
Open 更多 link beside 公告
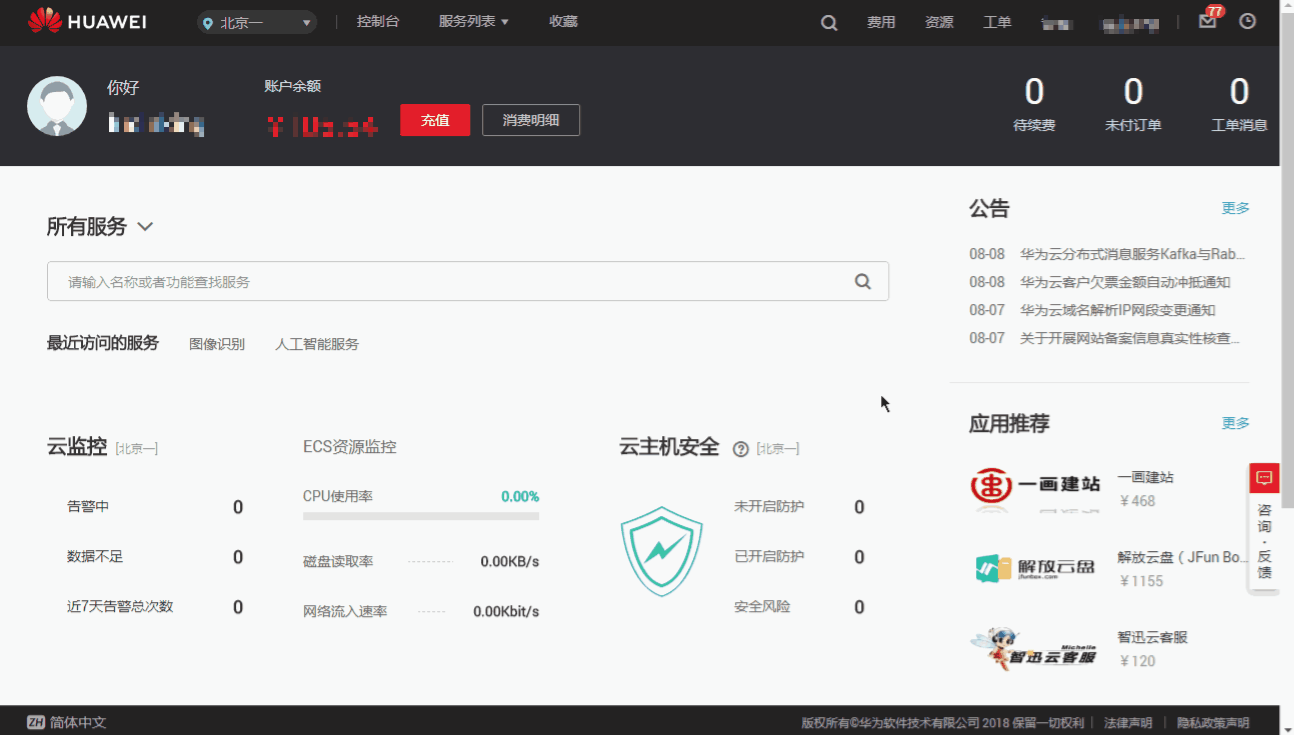1235,208
